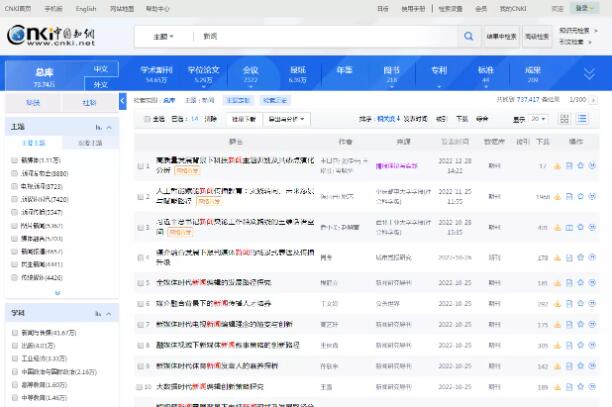The height and width of the screenshot is (407, 612).
Task: Click 高级检索 button
Action: pos(537,36)
